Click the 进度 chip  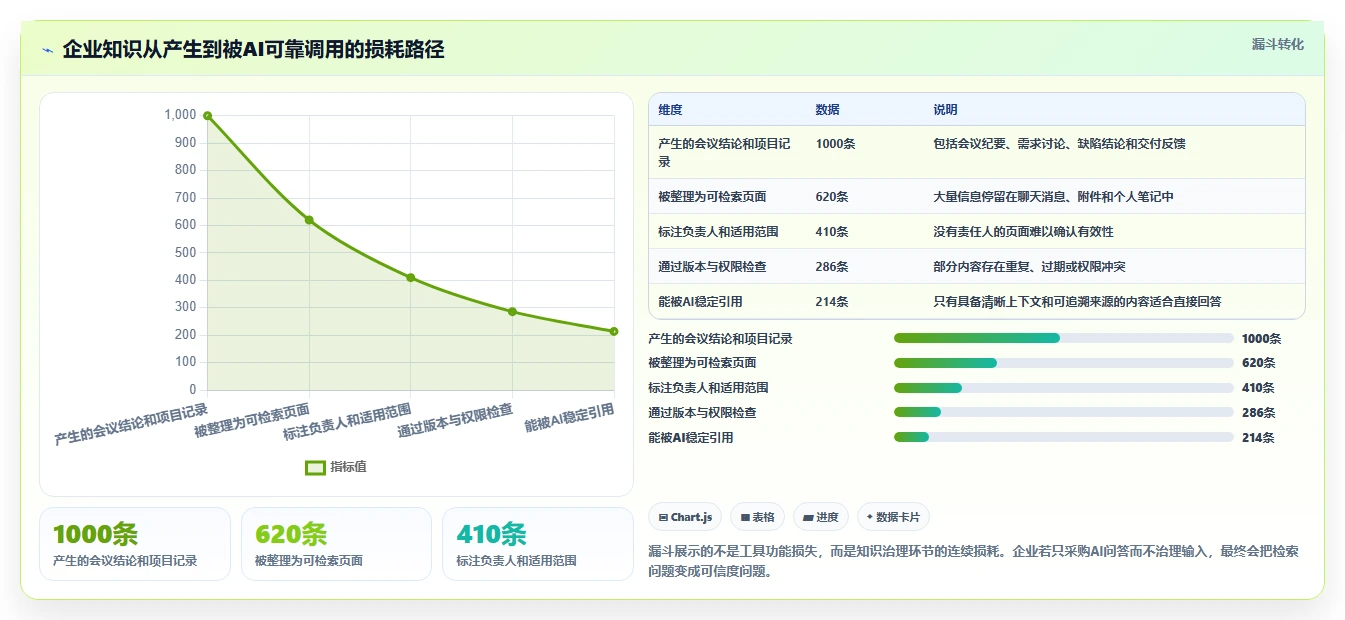click(x=821, y=517)
